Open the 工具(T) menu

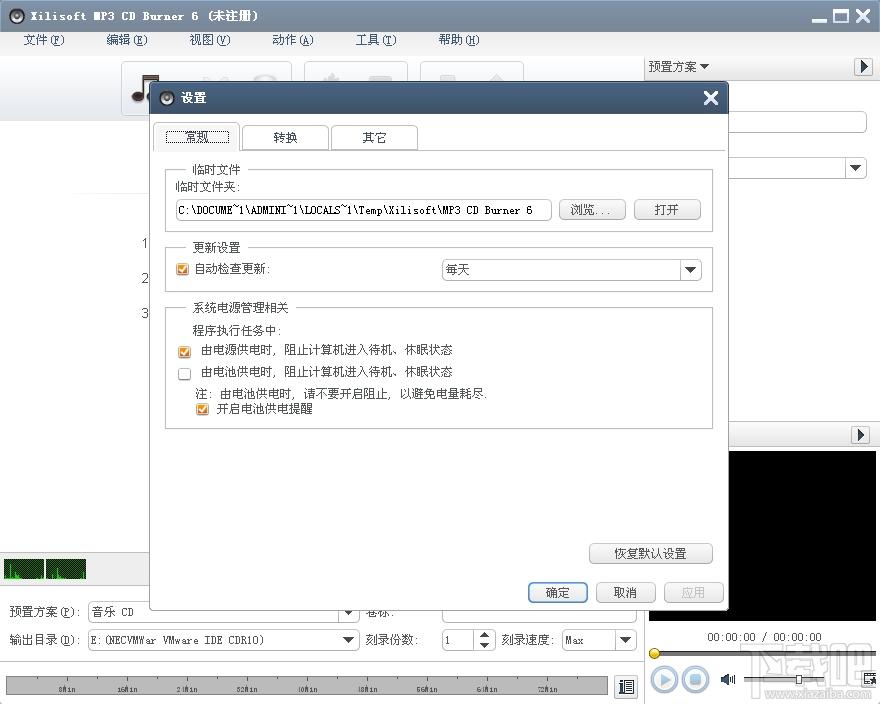tap(375, 40)
